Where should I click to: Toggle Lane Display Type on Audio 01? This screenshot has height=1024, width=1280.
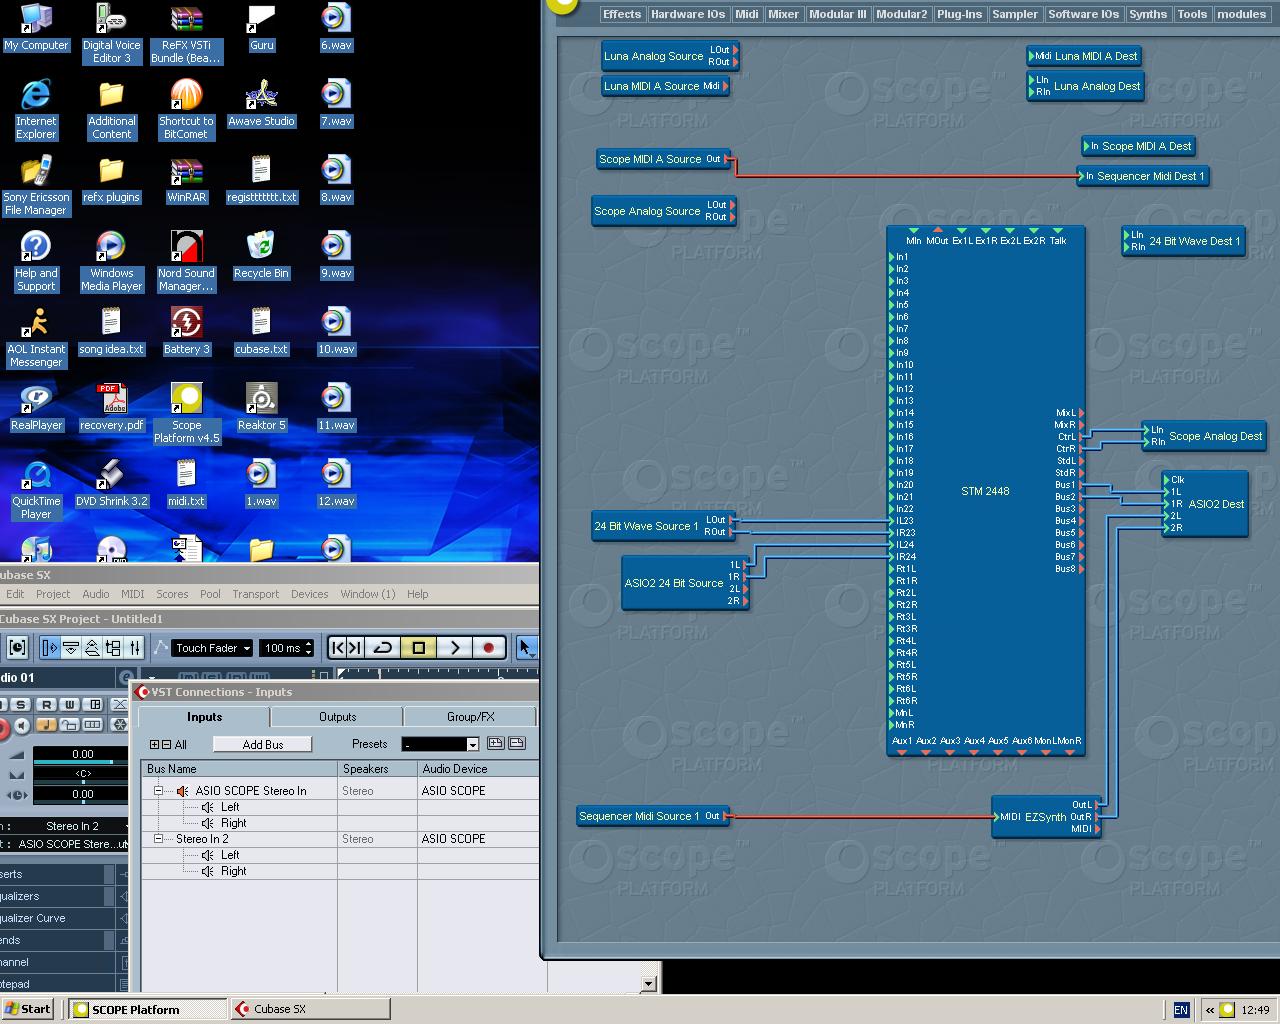click(x=93, y=725)
